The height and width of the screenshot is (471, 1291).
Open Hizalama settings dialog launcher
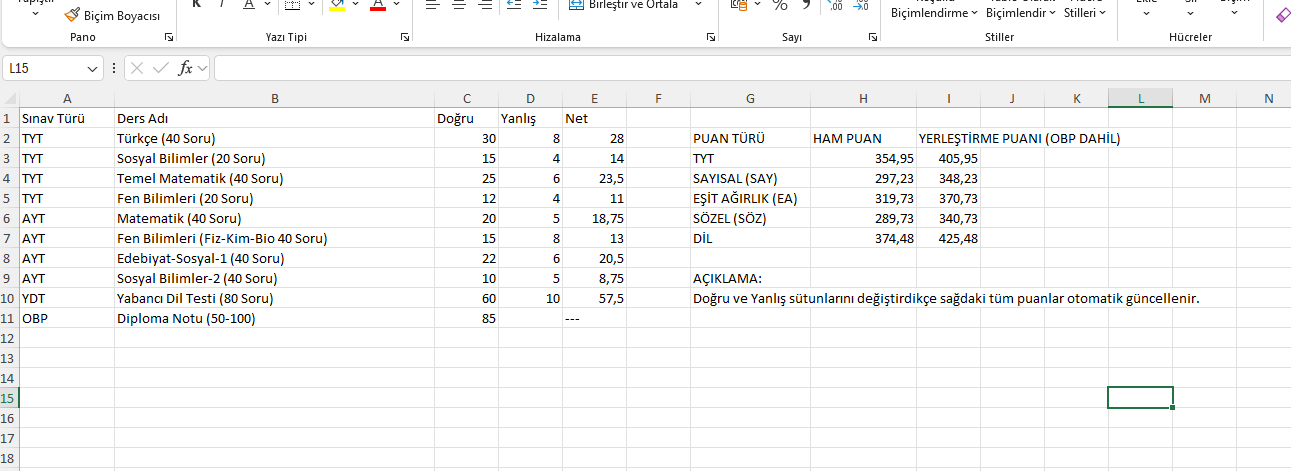[x=710, y=37]
